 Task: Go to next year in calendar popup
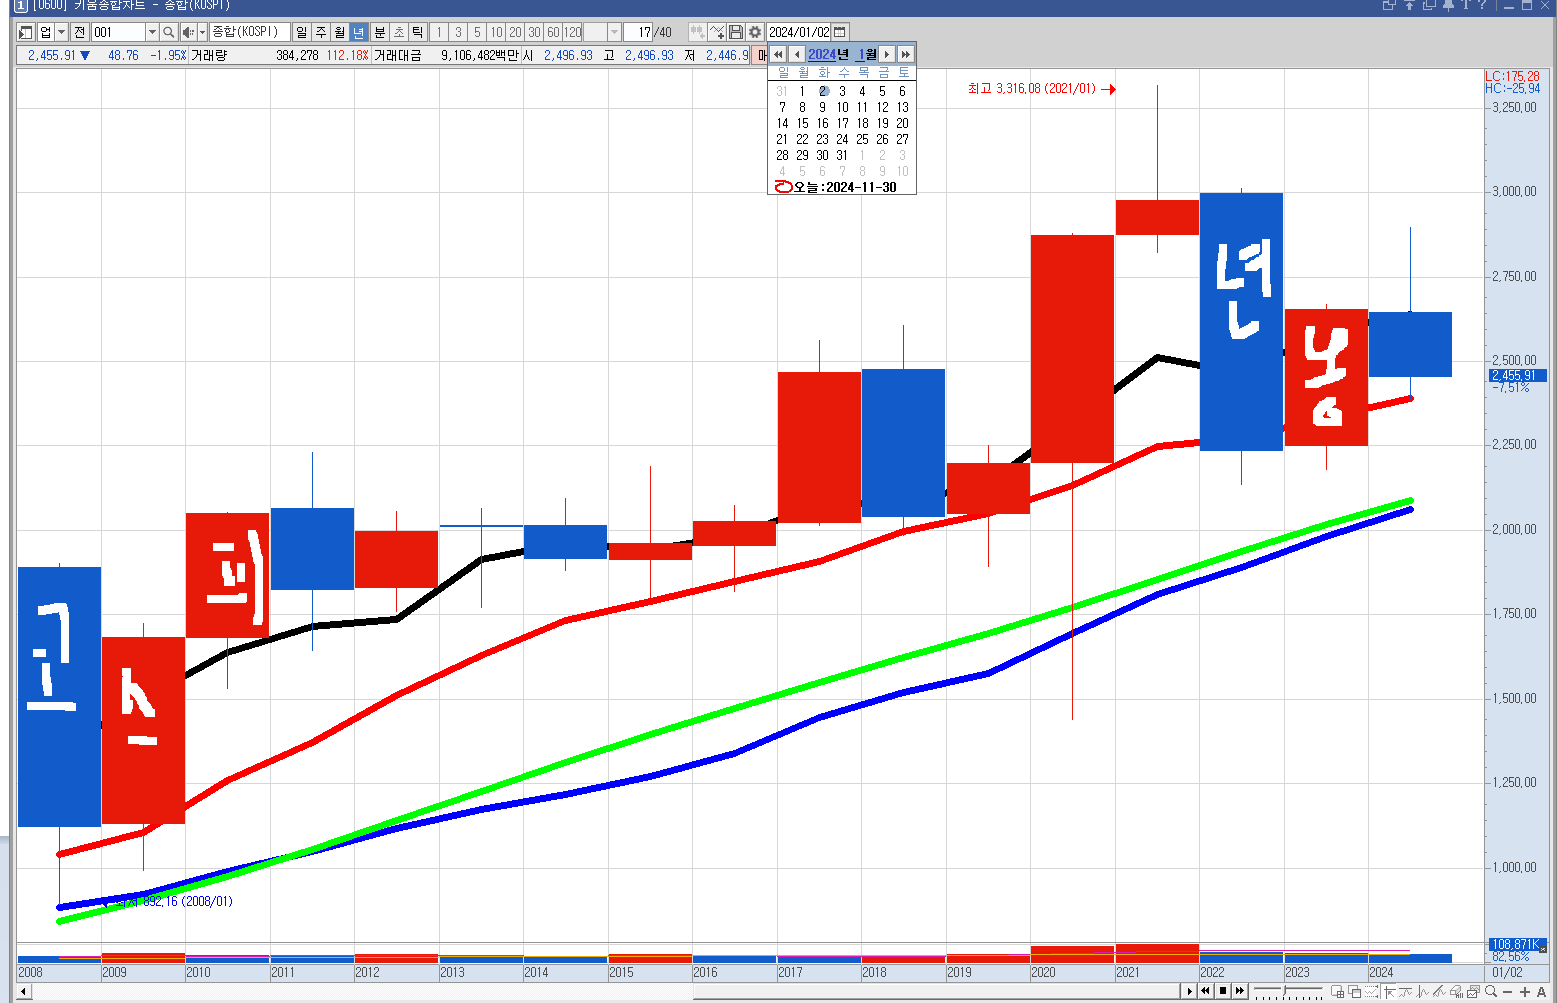pos(905,54)
